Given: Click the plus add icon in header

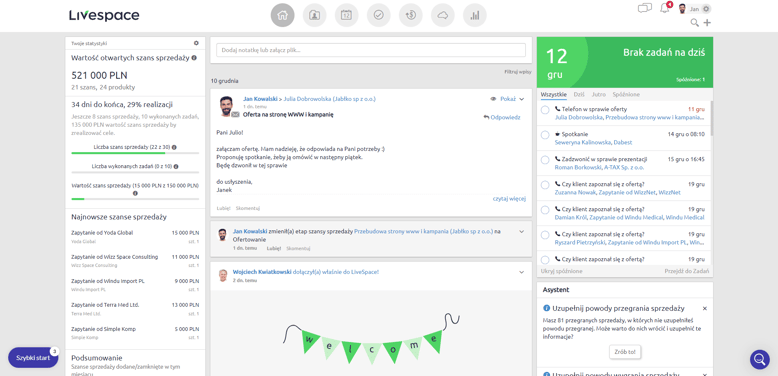Looking at the screenshot, I should (707, 22).
